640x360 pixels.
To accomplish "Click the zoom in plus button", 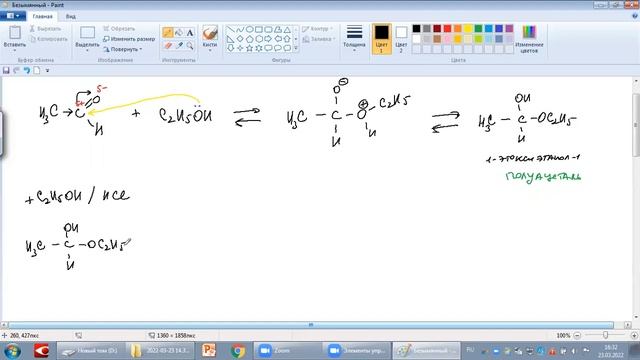I will [634, 336].
